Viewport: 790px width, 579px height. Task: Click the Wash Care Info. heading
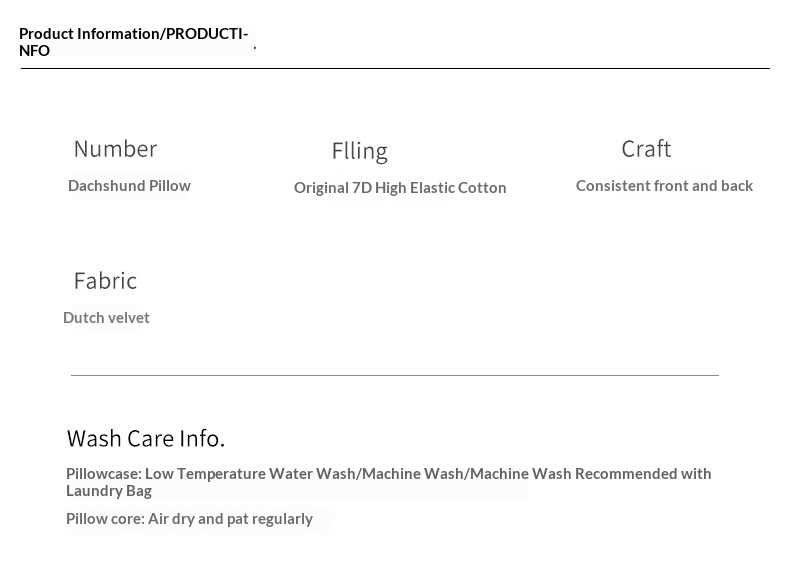tap(146, 438)
